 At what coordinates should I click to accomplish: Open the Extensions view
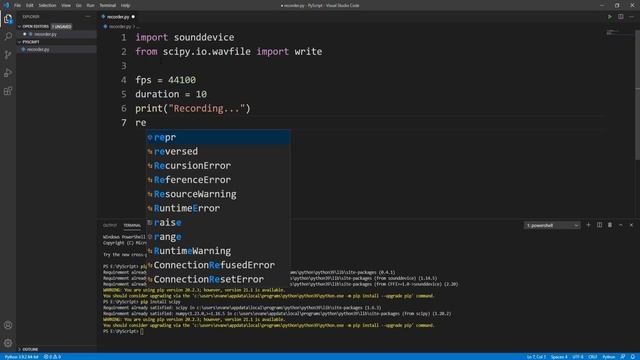(x=8, y=91)
